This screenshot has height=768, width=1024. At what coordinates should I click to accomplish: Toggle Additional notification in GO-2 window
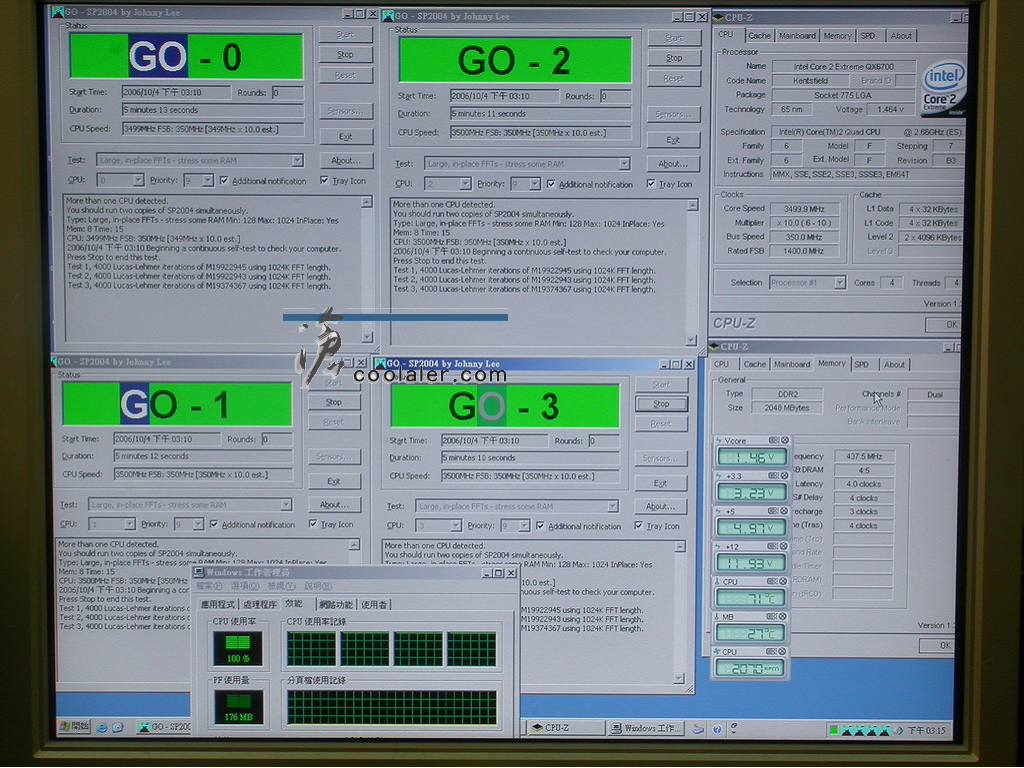(551, 184)
